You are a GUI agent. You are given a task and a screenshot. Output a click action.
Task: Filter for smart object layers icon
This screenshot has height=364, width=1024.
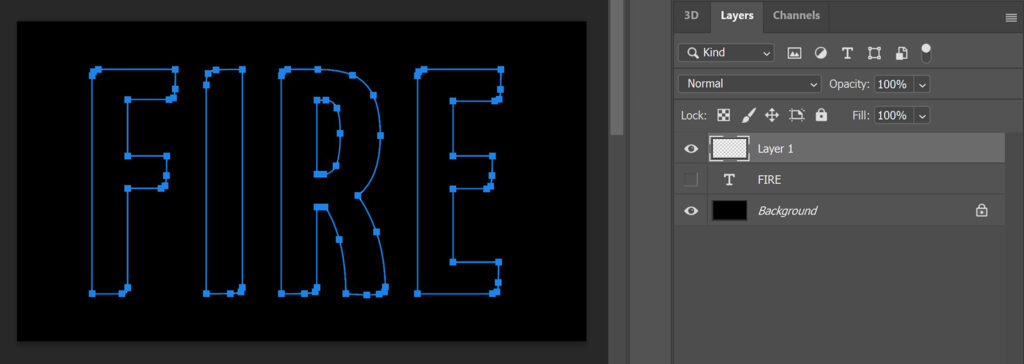point(901,53)
